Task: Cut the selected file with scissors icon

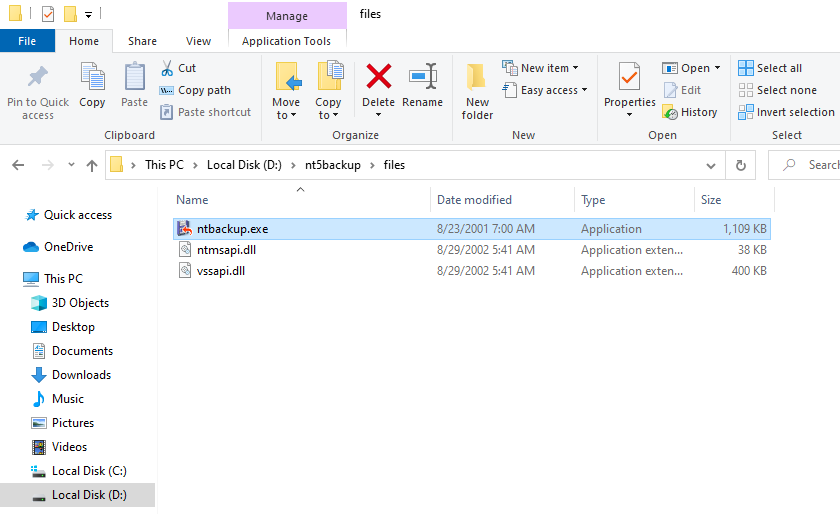Action: click(167, 68)
